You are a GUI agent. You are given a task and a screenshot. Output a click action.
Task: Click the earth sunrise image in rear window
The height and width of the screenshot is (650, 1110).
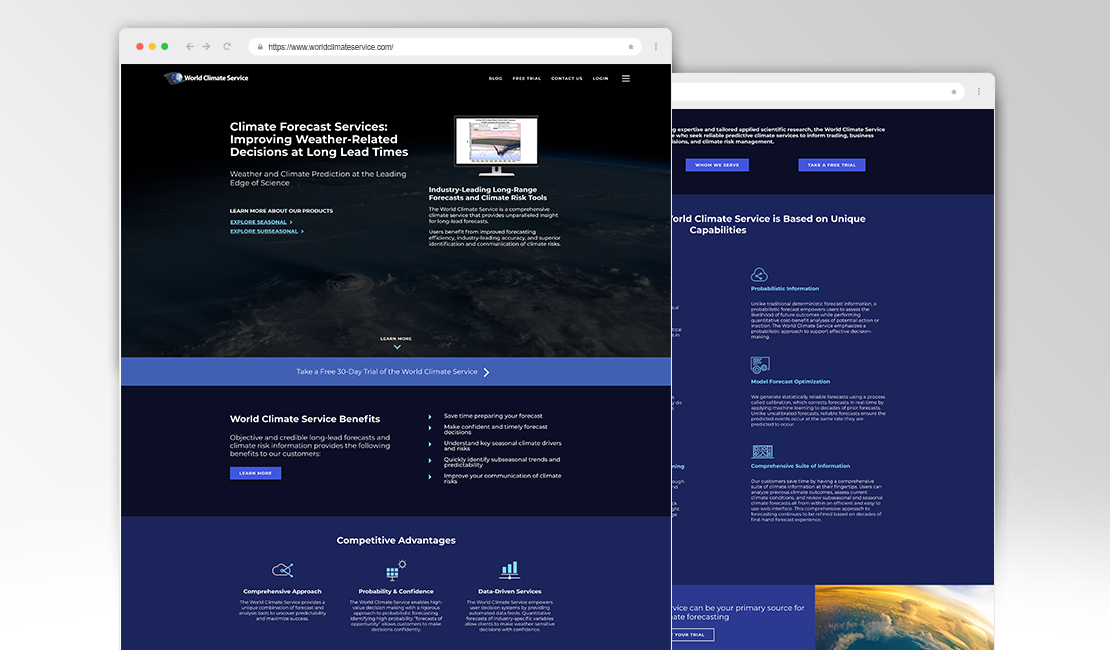904,617
